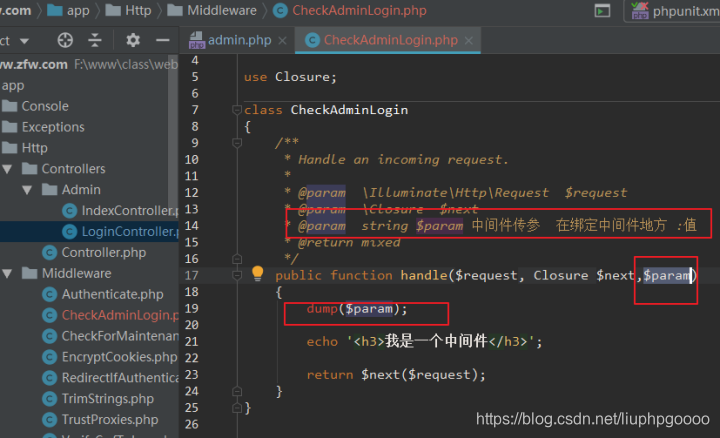The width and height of the screenshot is (720, 438).
Task: Select the Console folder
Action: (x=35, y=106)
